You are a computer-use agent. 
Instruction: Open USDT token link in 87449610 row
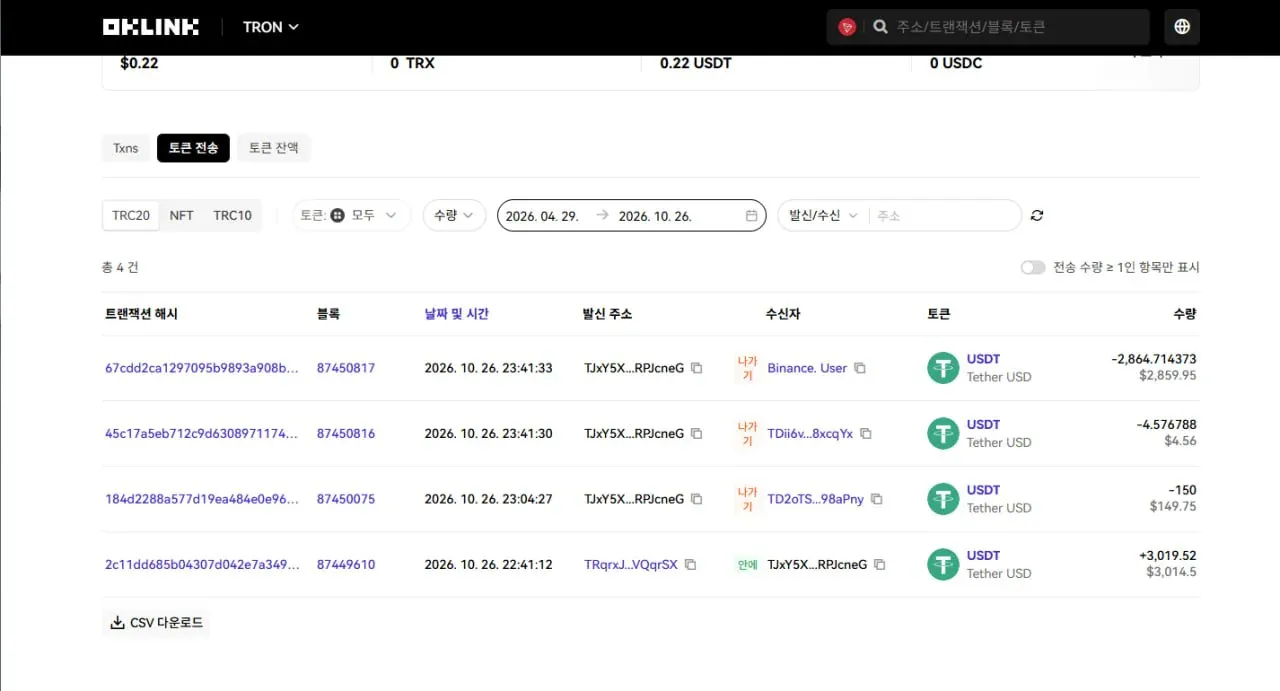coord(983,555)
